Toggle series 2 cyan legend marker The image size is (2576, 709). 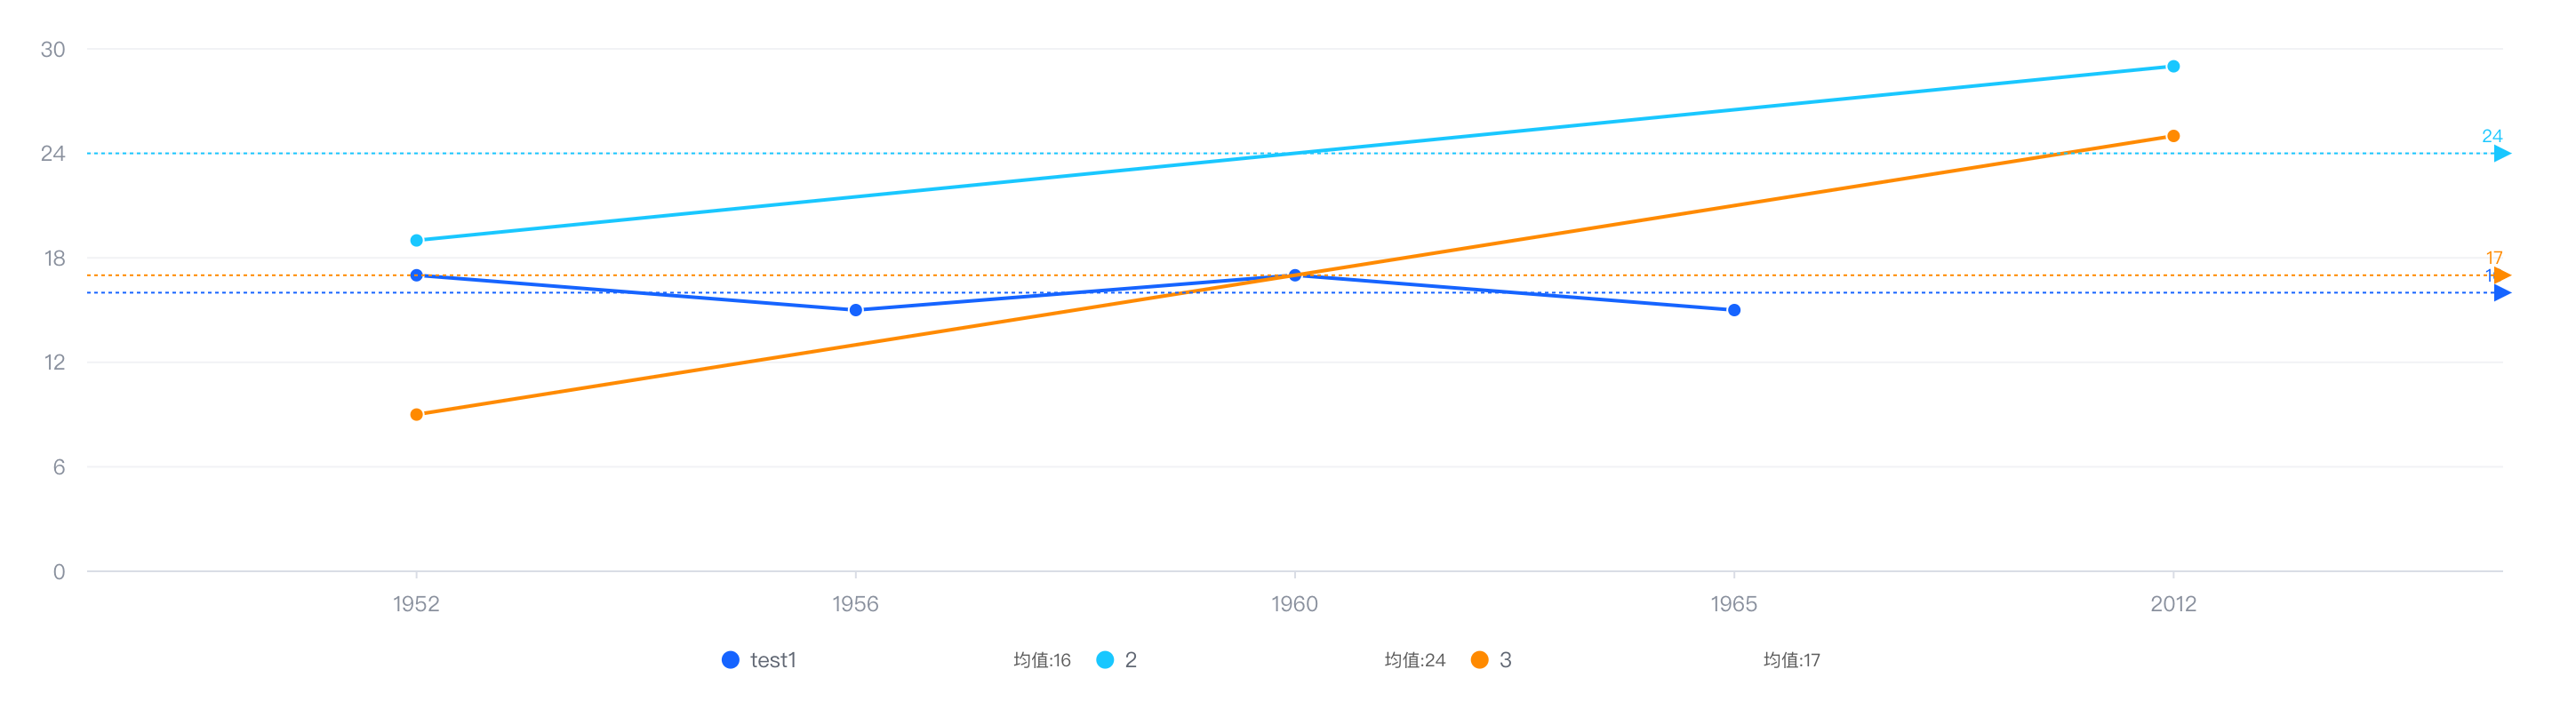pyautogui.click(x=1105, y=660)
